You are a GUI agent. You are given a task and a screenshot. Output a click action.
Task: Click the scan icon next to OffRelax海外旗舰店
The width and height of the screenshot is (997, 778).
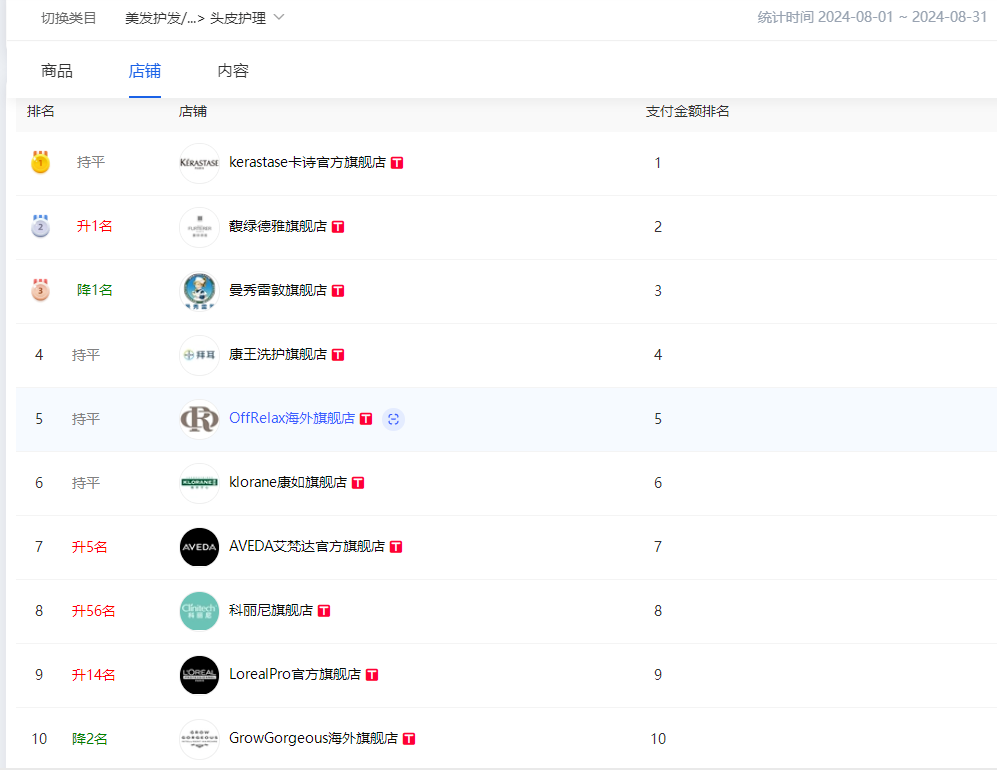[x=394, y=419]
